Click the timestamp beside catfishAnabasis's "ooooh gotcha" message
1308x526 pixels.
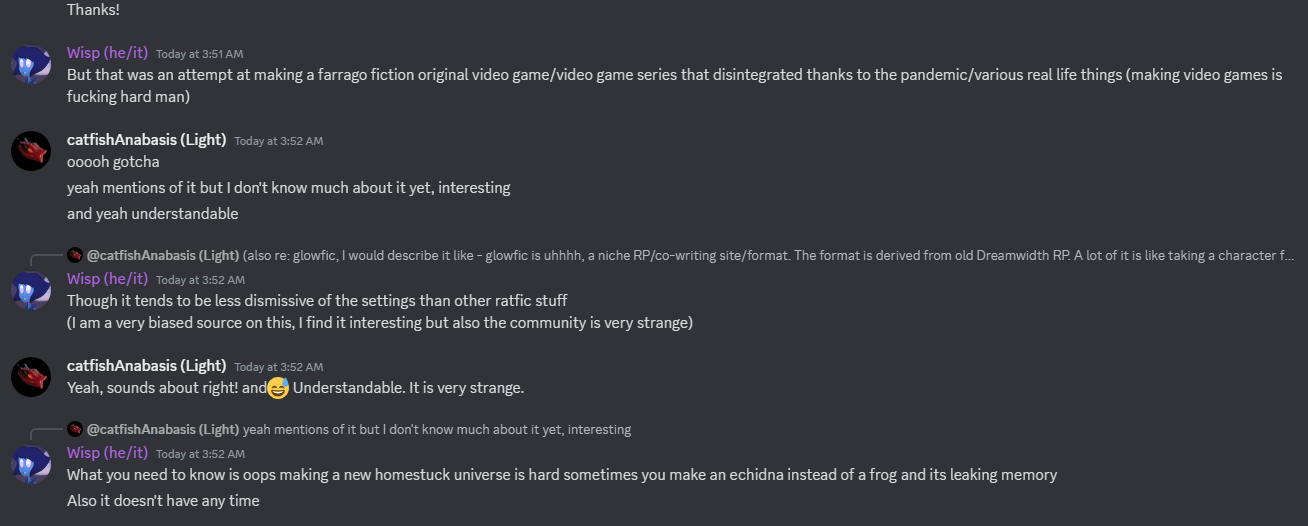pyautogui.click(x=278, y=141)
